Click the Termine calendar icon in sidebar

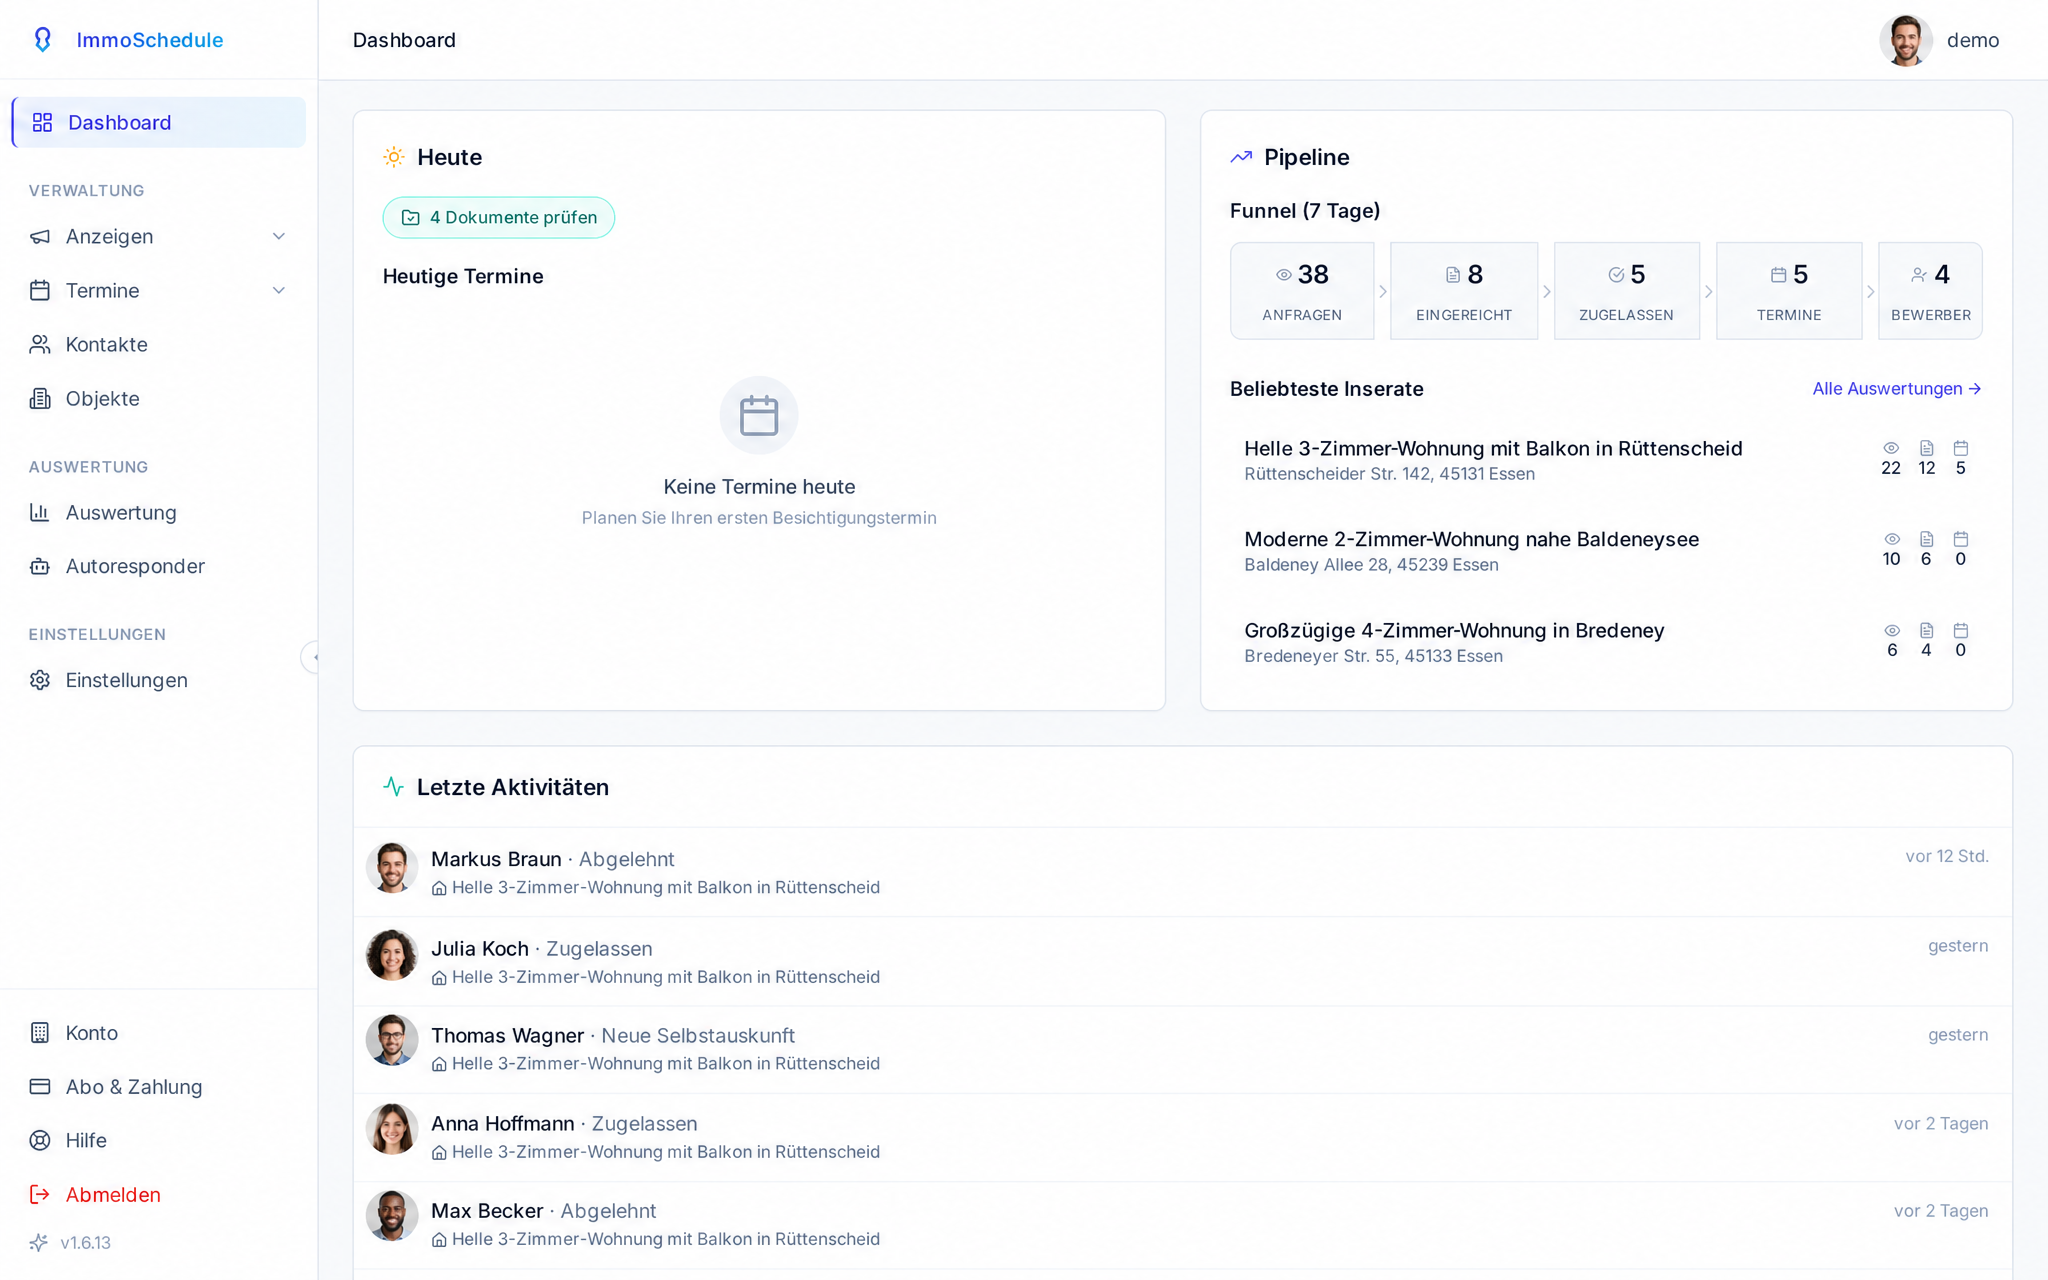pyautogui.click(x=40, y=290)
